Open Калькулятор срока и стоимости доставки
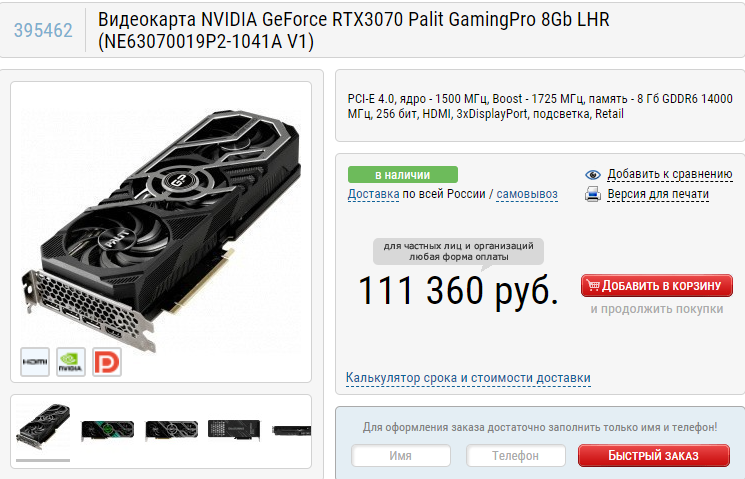The width and height of the screenshot is (745, 479). tap(468, 378)
